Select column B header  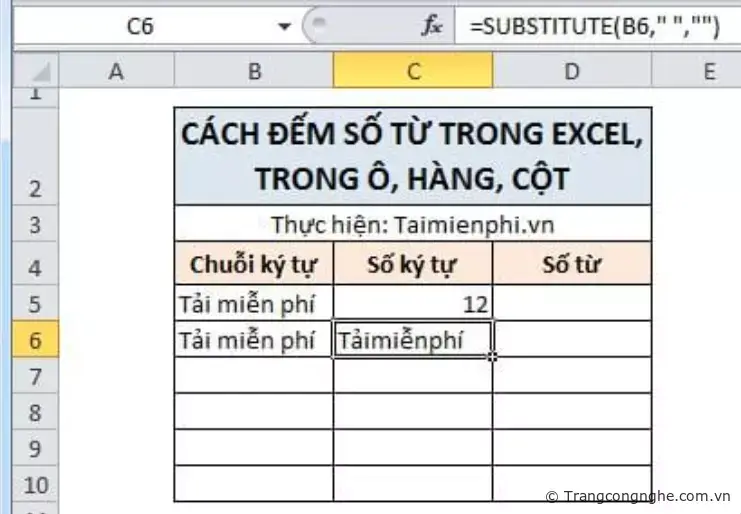(x=254, y=70)
